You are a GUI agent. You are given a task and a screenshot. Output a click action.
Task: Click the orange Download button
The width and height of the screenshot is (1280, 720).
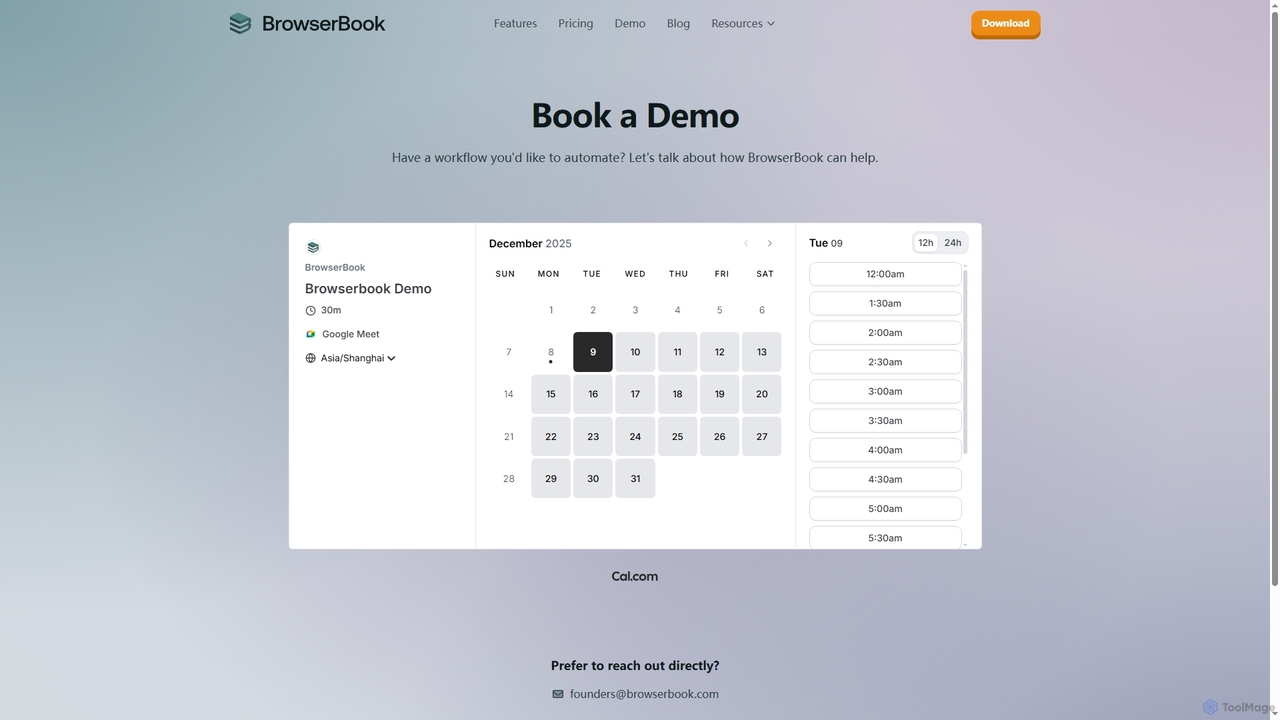(x=1005, y=24)
